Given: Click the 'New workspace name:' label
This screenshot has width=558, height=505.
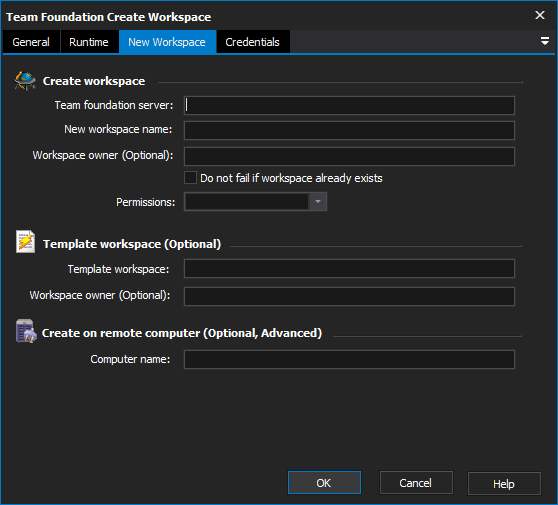Looking at the screenshot, I should [118, 129].
